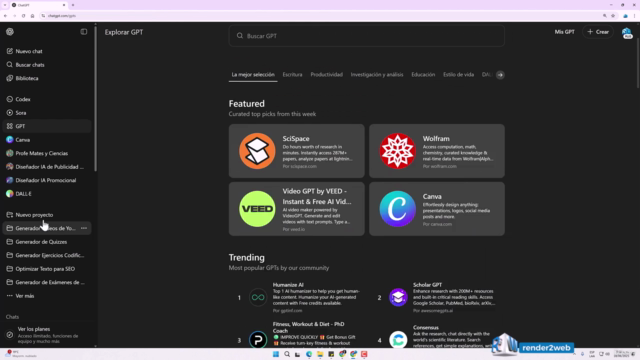640x360 pixels.
Task: Bookmark this page with star icon
Action: tap(613, 16)
